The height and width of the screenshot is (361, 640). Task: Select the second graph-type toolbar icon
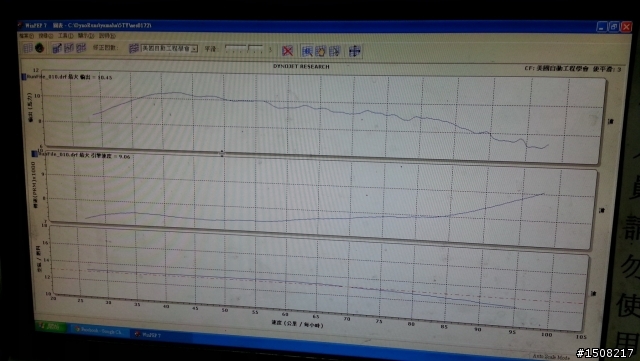pos(69,48)
